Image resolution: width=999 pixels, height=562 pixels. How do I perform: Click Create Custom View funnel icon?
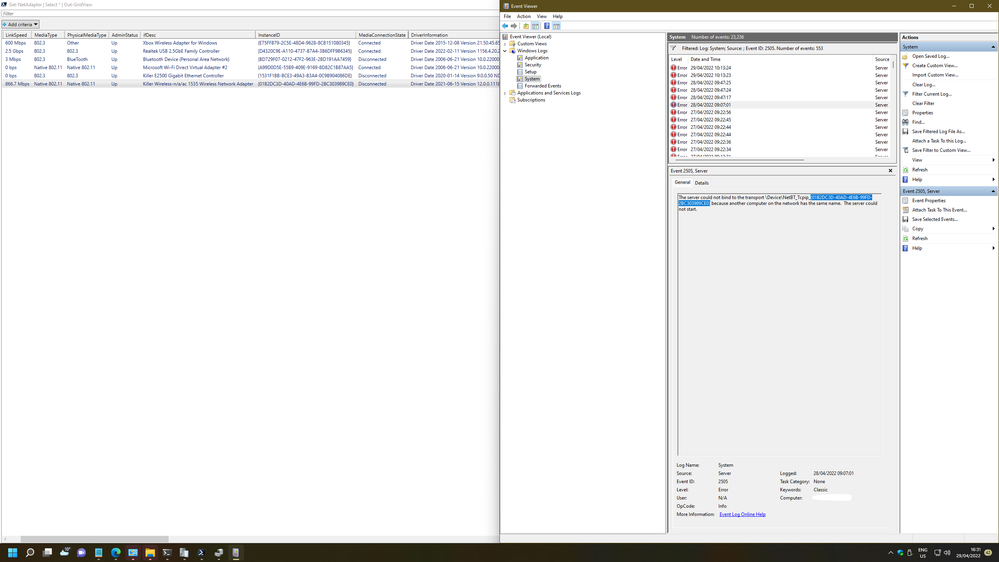pos(905,66)
